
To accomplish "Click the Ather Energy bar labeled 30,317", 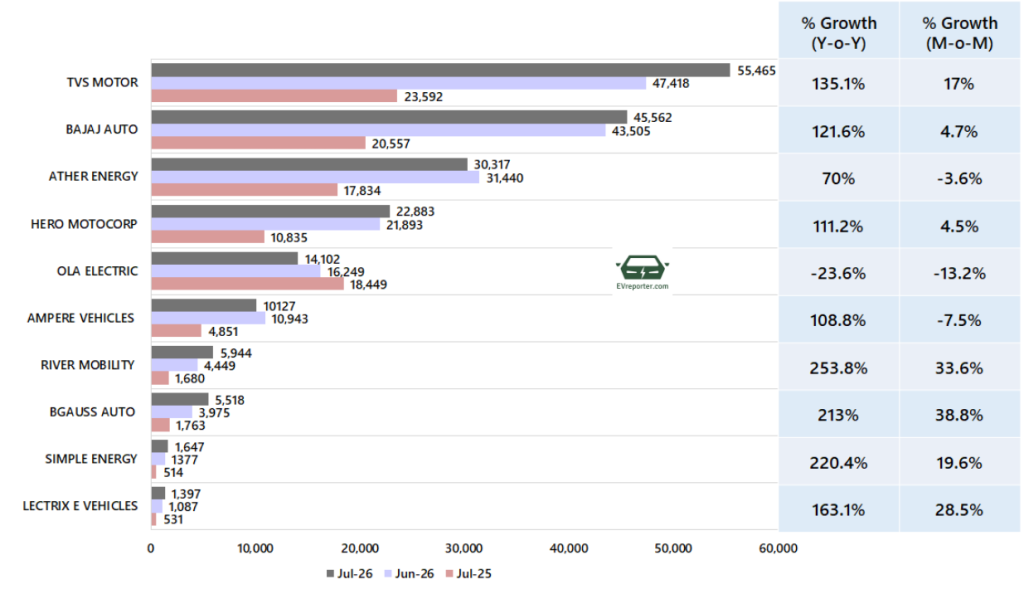I will pyautogui.click(x=310, y=164).
